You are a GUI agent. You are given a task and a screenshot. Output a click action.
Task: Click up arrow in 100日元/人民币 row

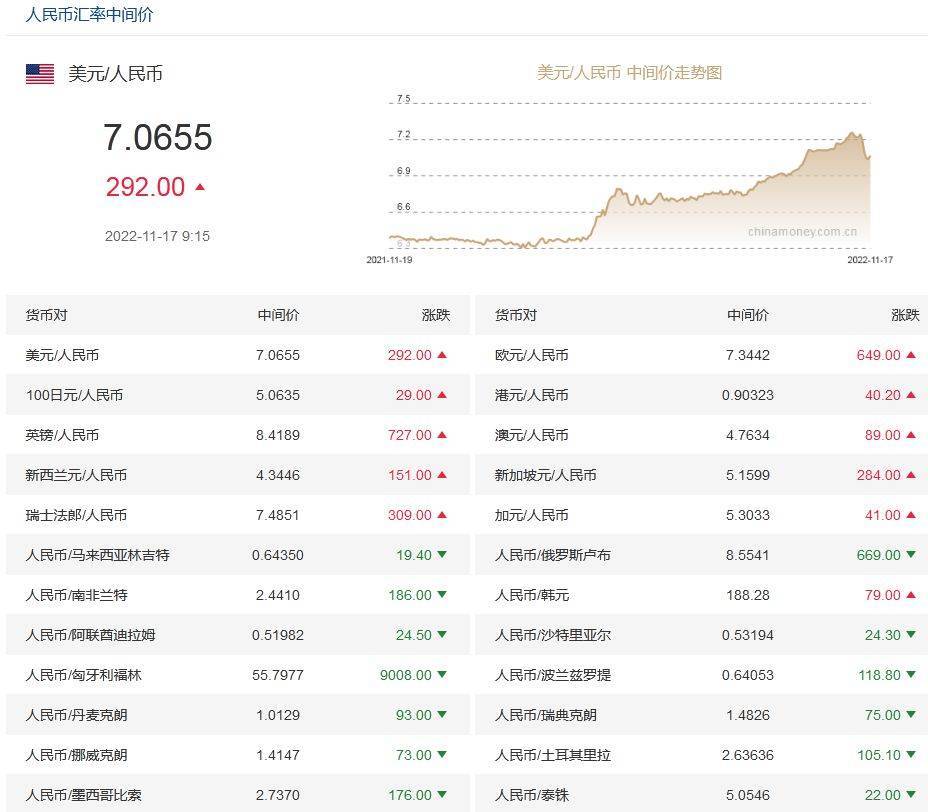click(x=442, y=395)
